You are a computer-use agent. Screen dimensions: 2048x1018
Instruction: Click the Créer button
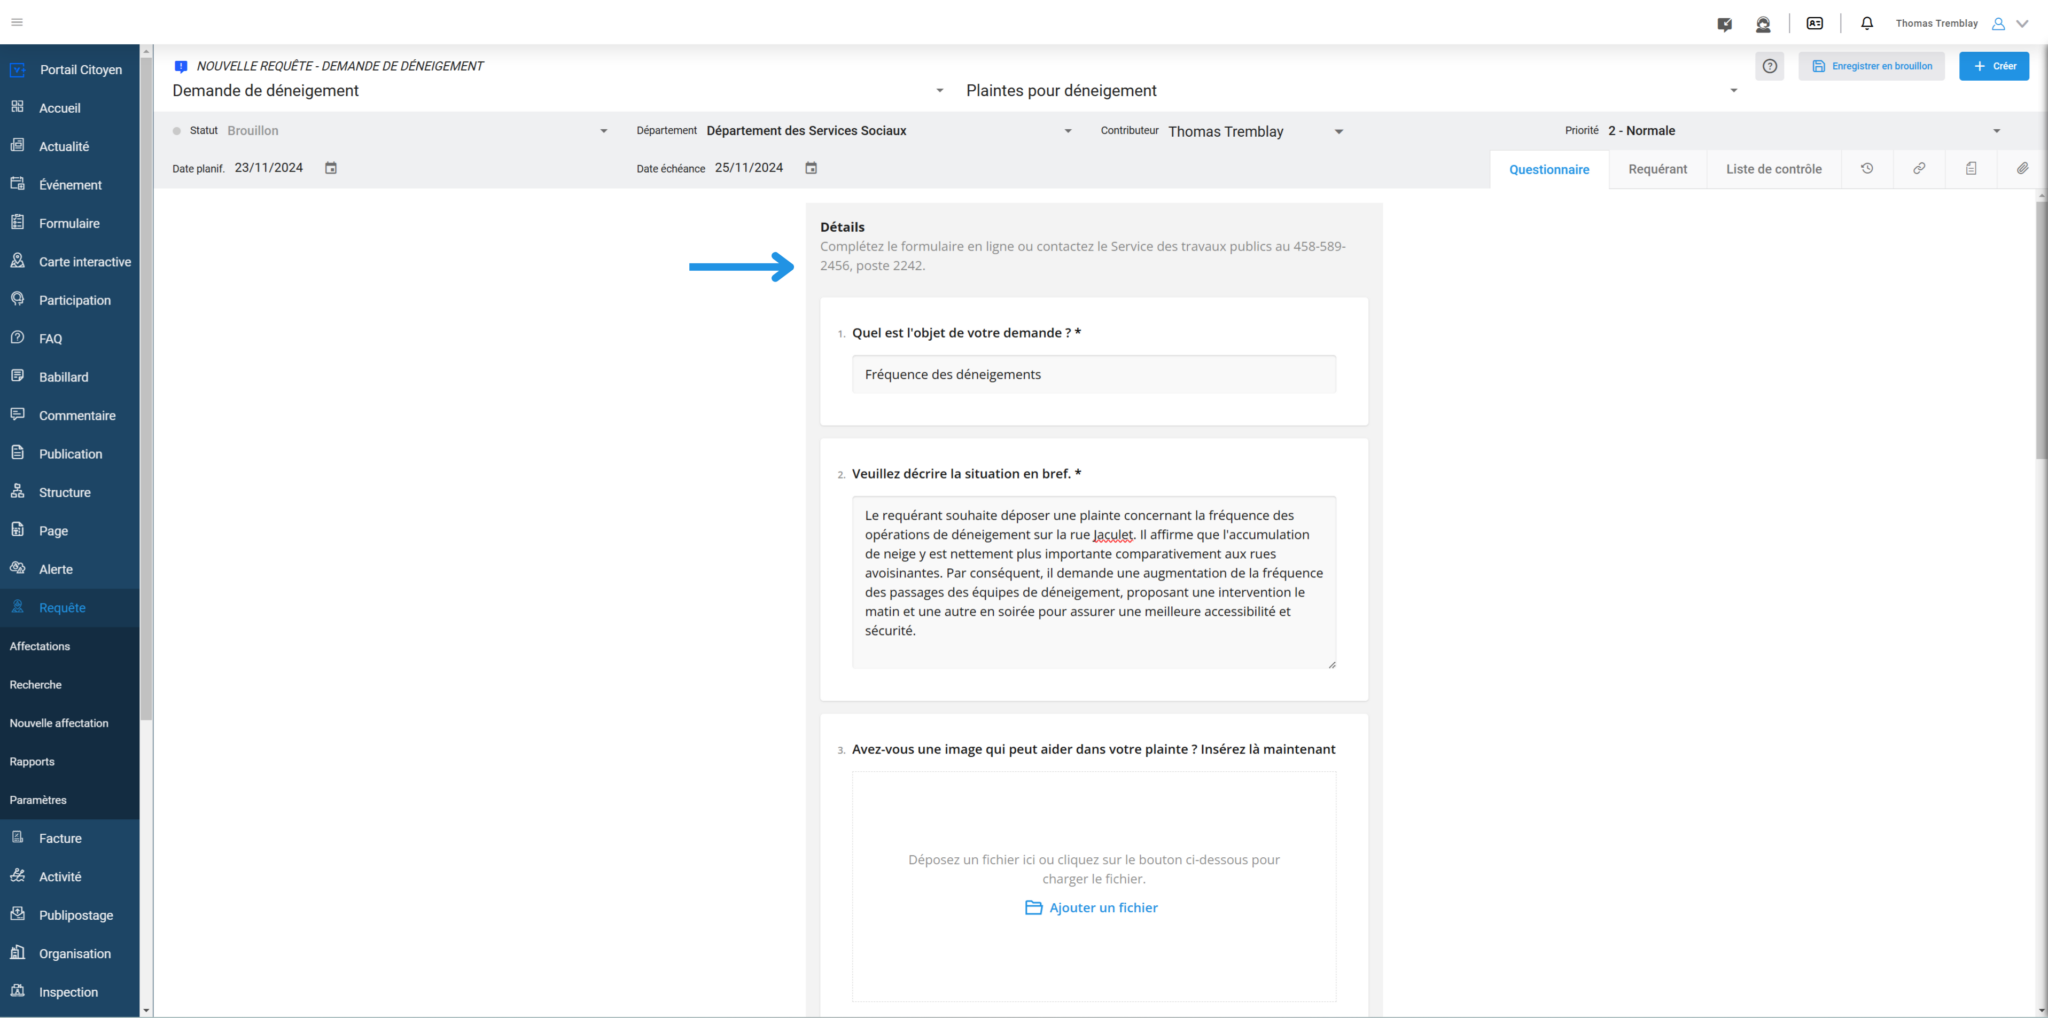[x=1994, y=66]
